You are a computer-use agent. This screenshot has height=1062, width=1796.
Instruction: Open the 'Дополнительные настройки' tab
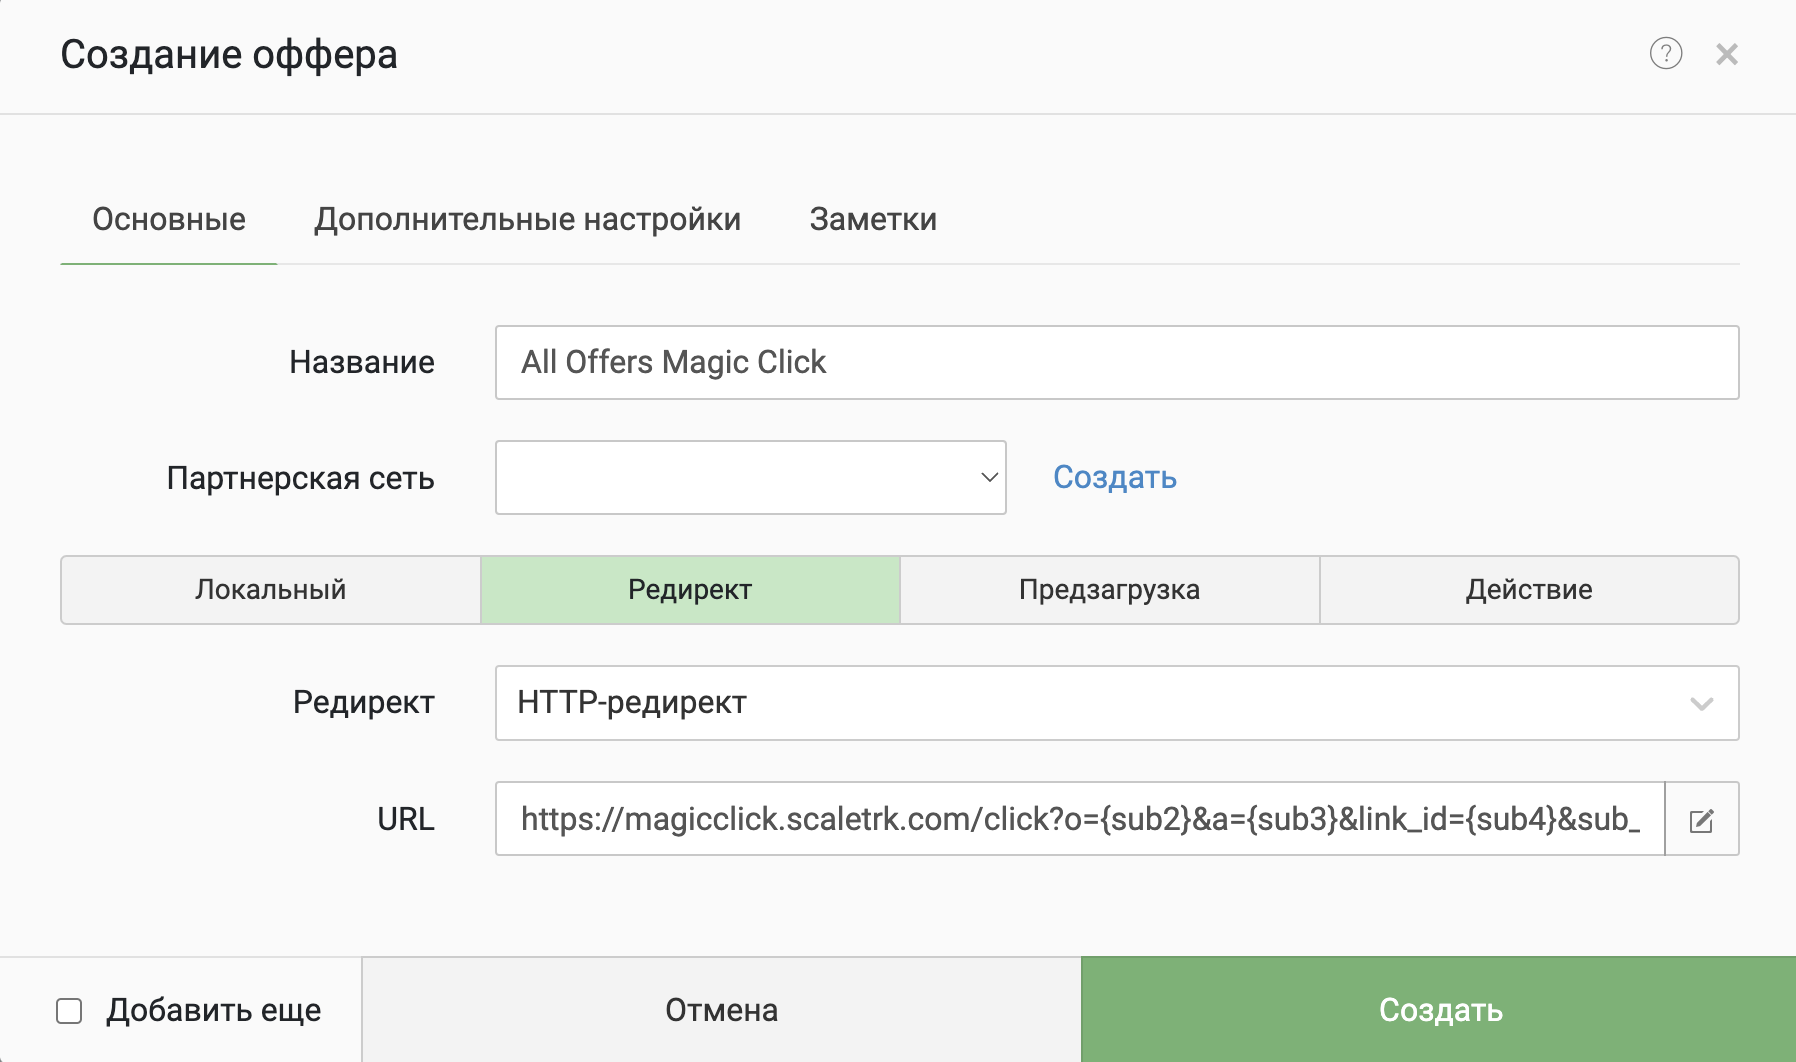click(527, 220)
